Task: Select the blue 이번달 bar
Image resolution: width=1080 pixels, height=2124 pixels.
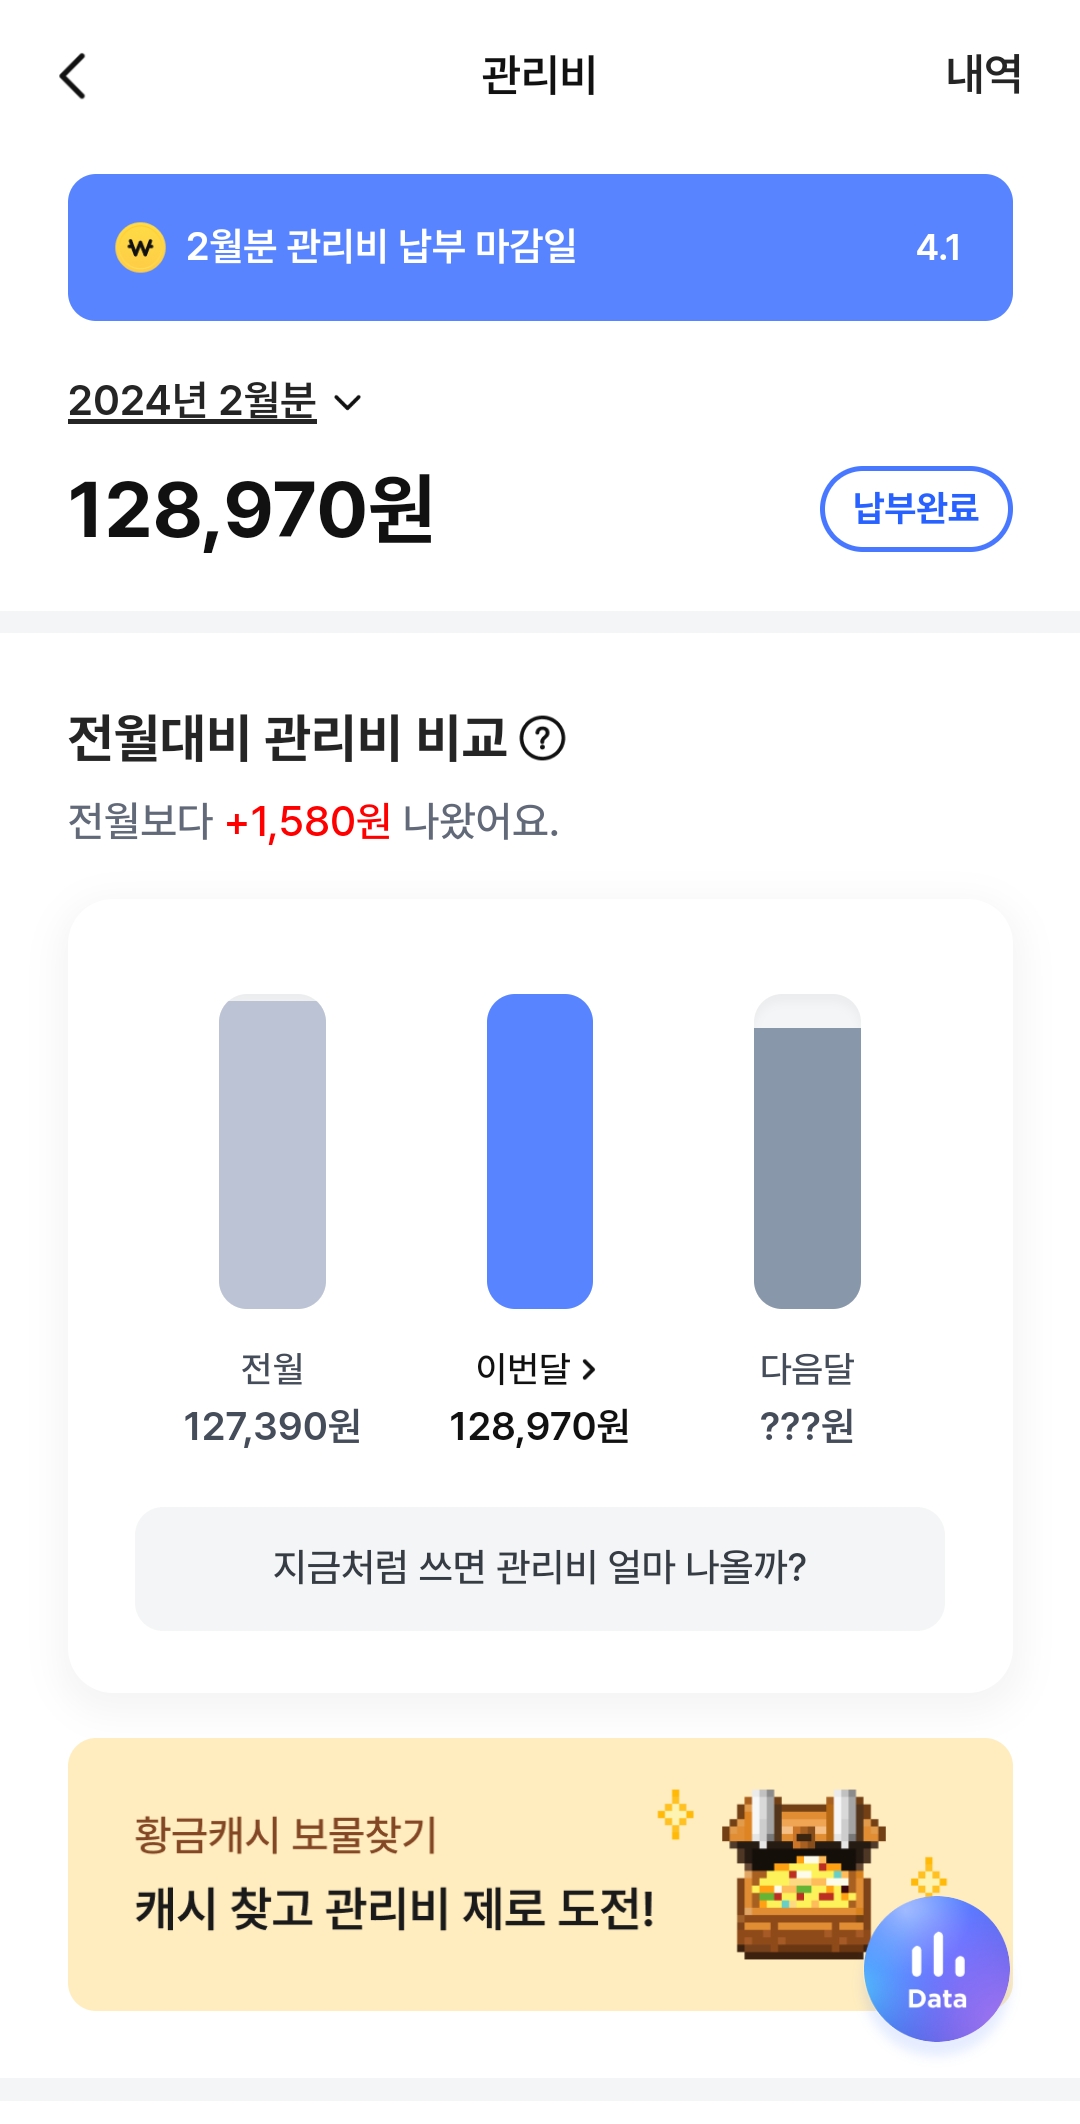Action: 540,1151
